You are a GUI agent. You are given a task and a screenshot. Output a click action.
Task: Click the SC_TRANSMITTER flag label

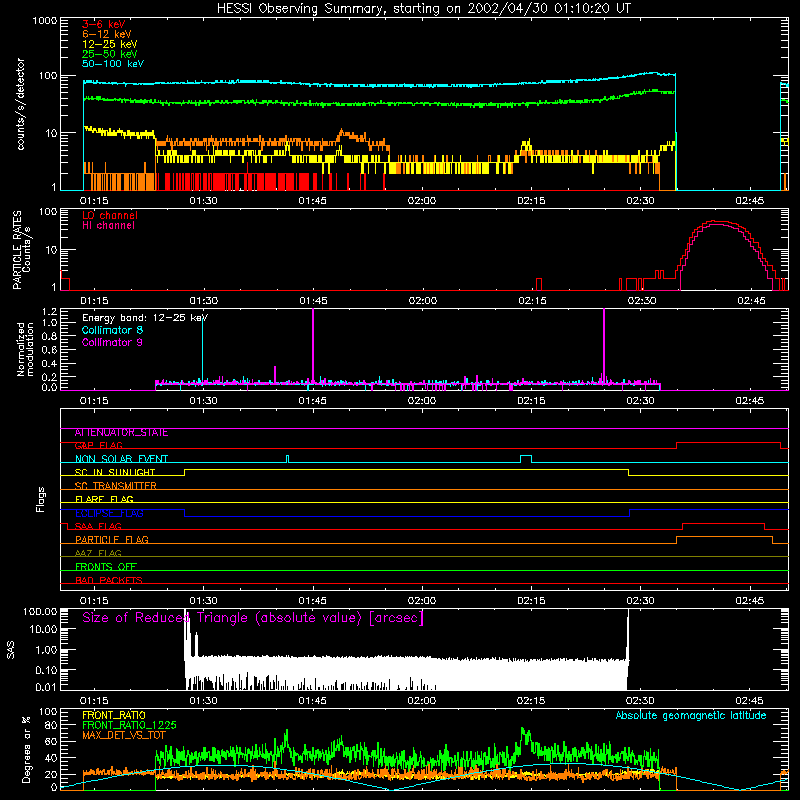[x=116, y=486]
